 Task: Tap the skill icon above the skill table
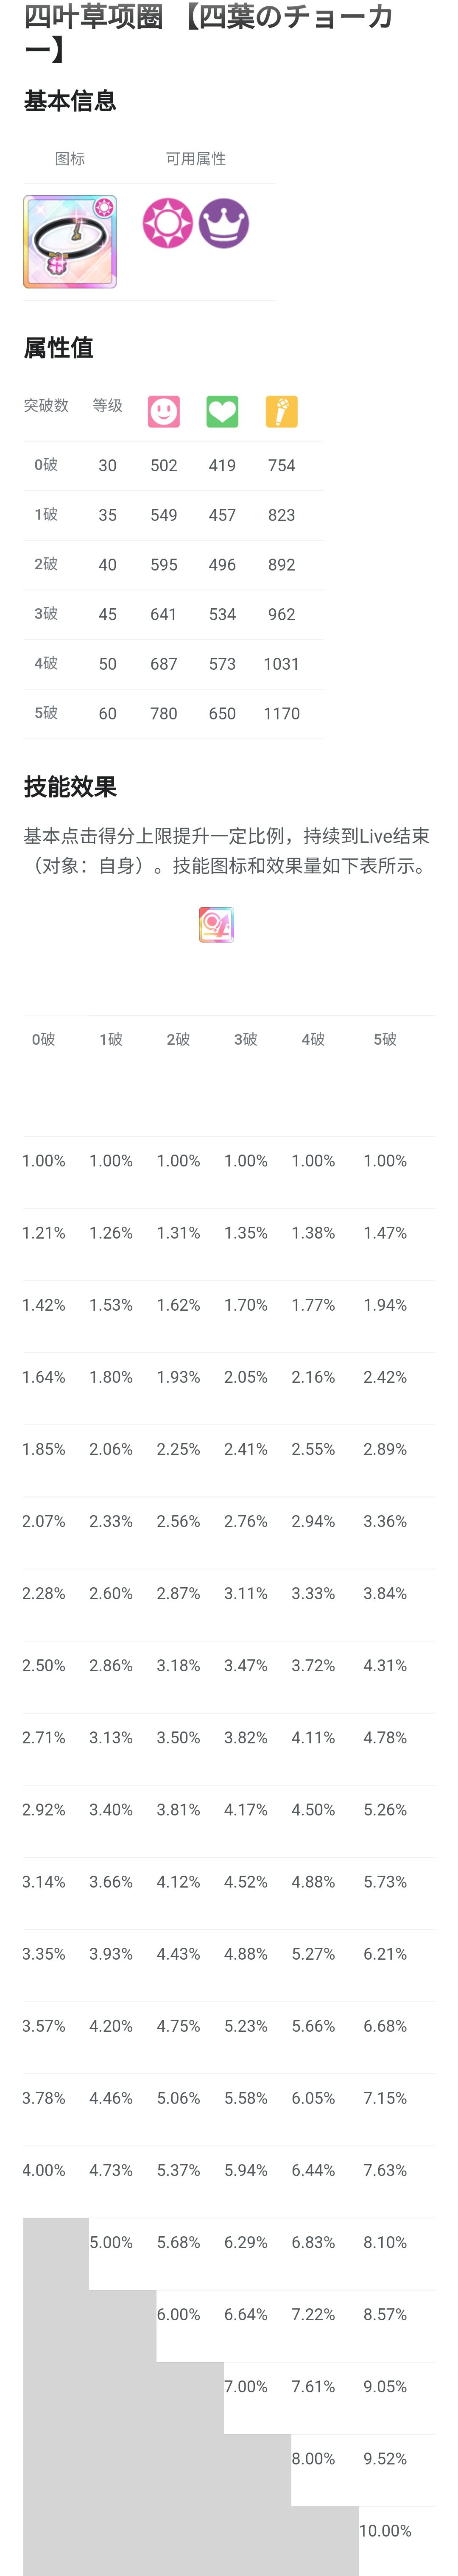(216, 925)
